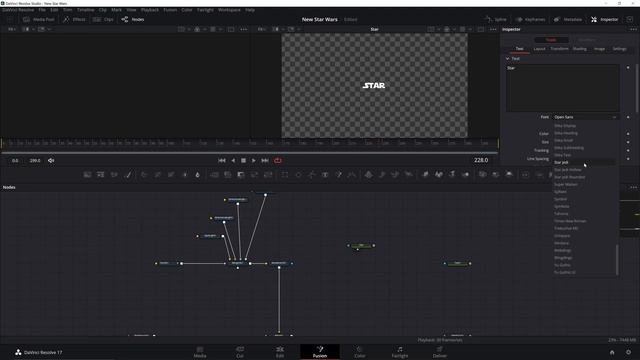Go to last frame
Image resolution: width=640 pixels, height=360 pixels.
pyautogui.click(x=265, y=161)
